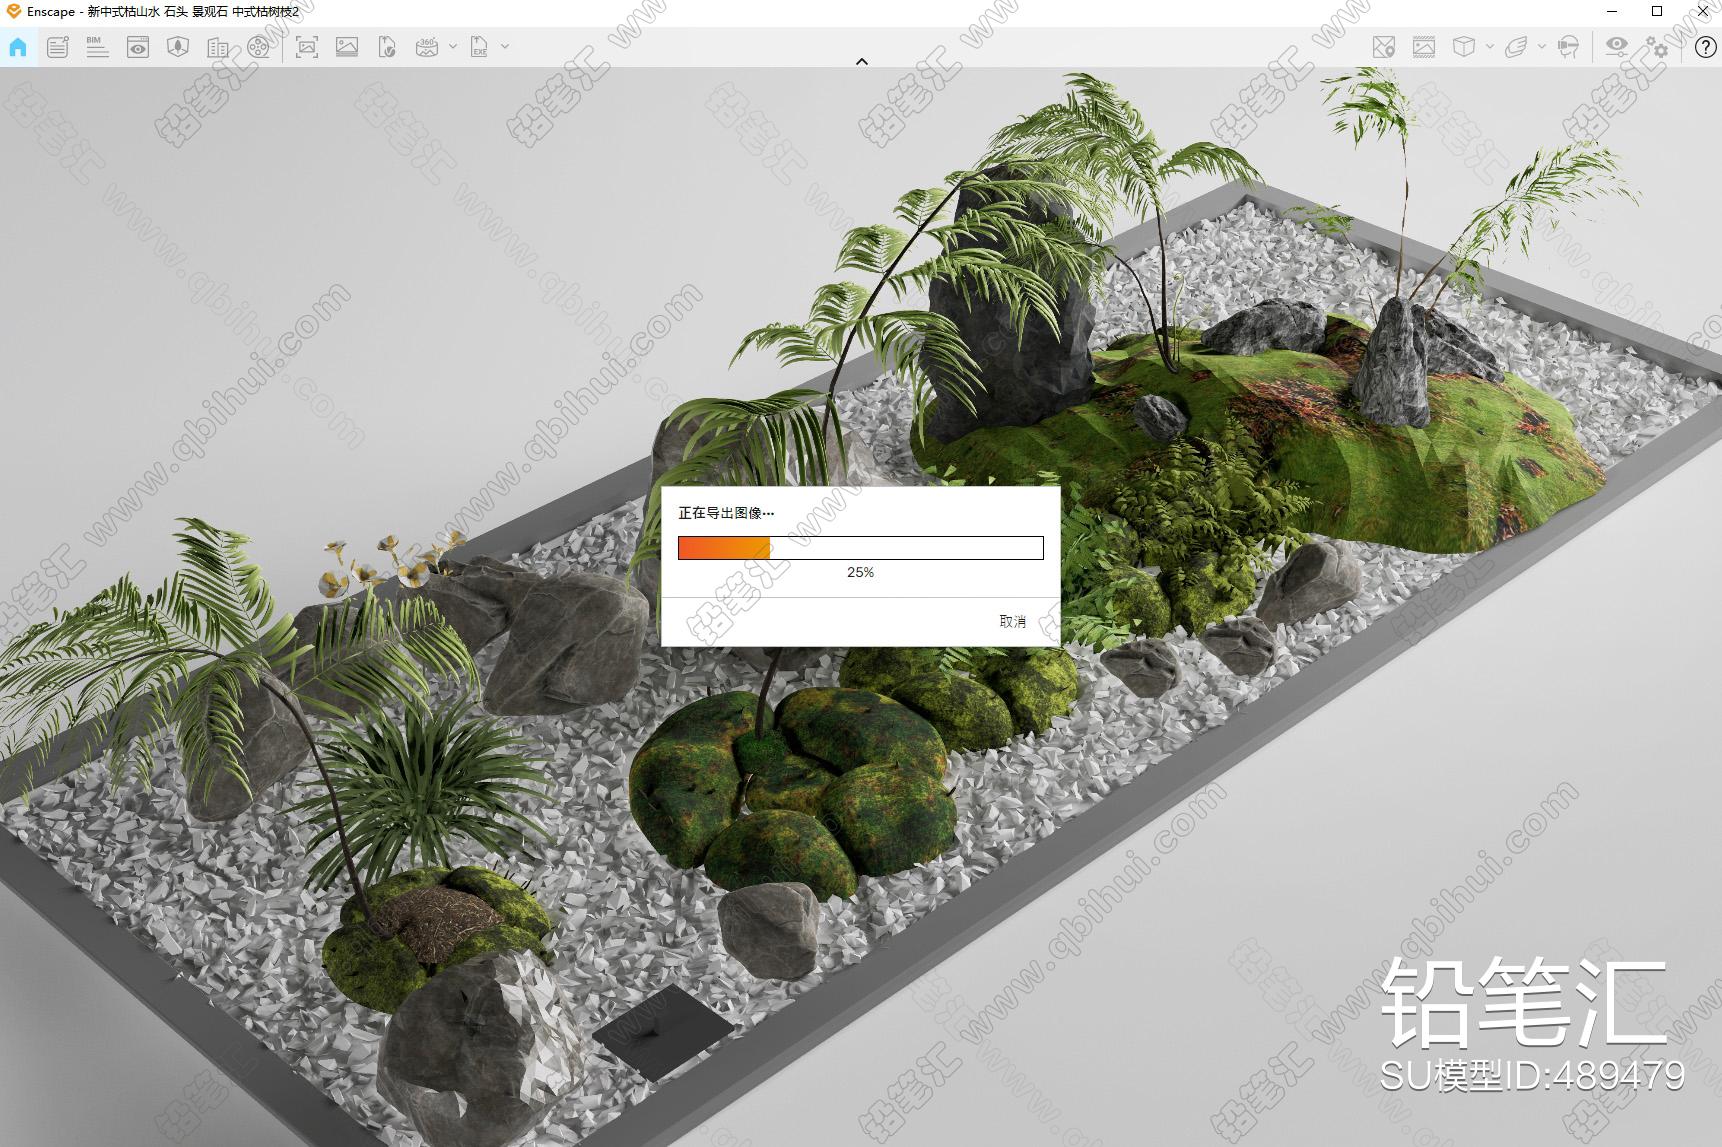Click the export progress bar

pyautogui.click(x=861, y=548)
